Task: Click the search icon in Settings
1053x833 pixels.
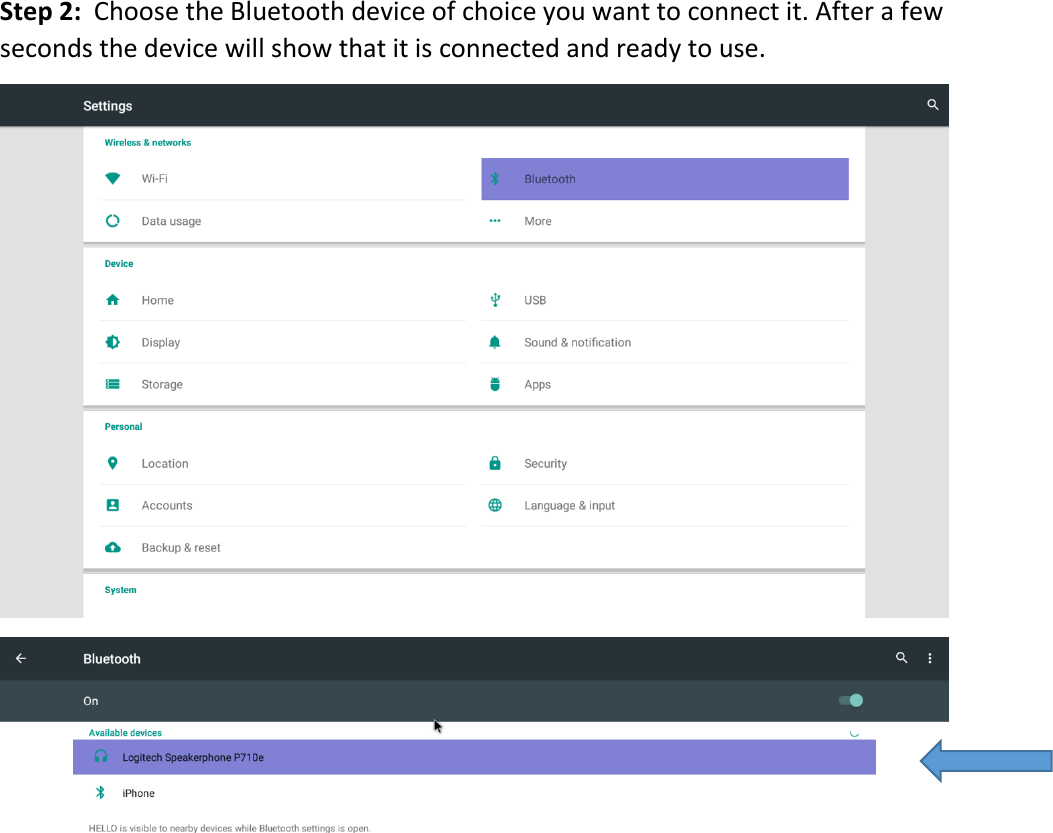Action: (932, 104)
